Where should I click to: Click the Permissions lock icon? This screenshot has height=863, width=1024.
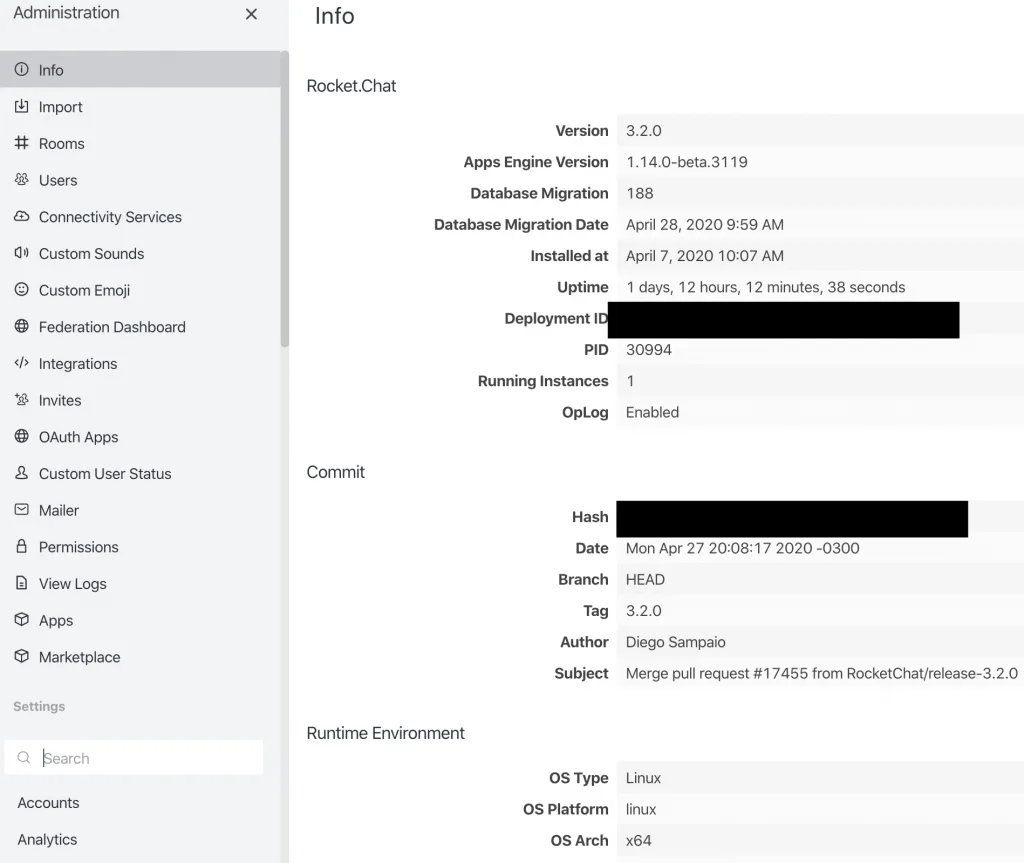point(21,547)
